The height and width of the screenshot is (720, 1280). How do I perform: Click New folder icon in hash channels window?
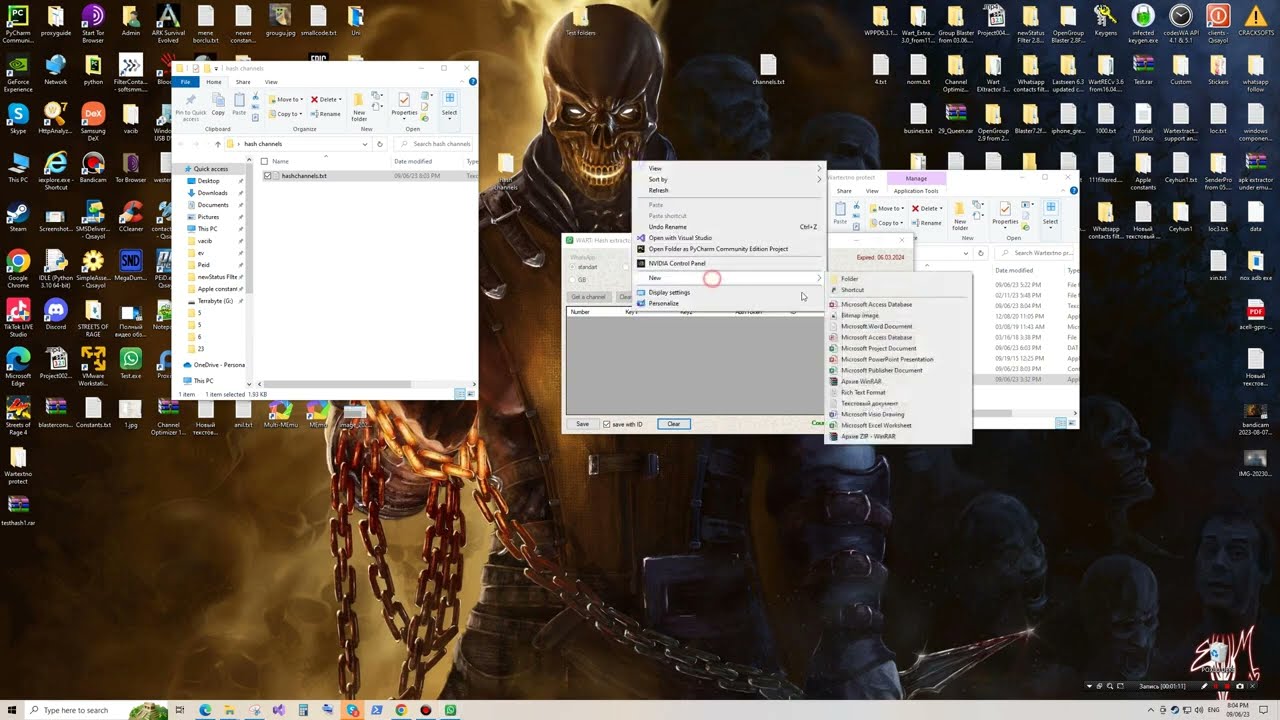359,105
